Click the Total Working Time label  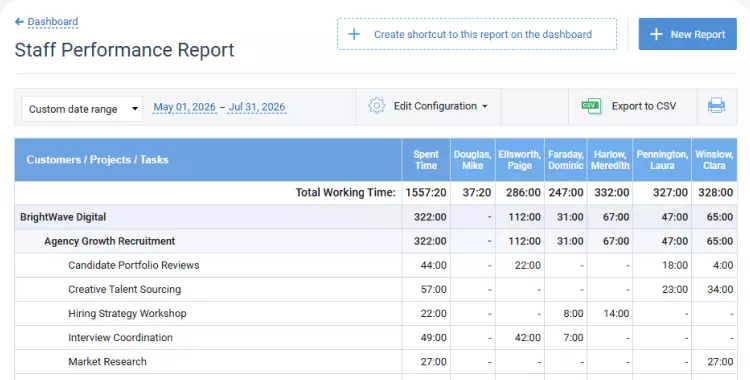tap(345, 192)
